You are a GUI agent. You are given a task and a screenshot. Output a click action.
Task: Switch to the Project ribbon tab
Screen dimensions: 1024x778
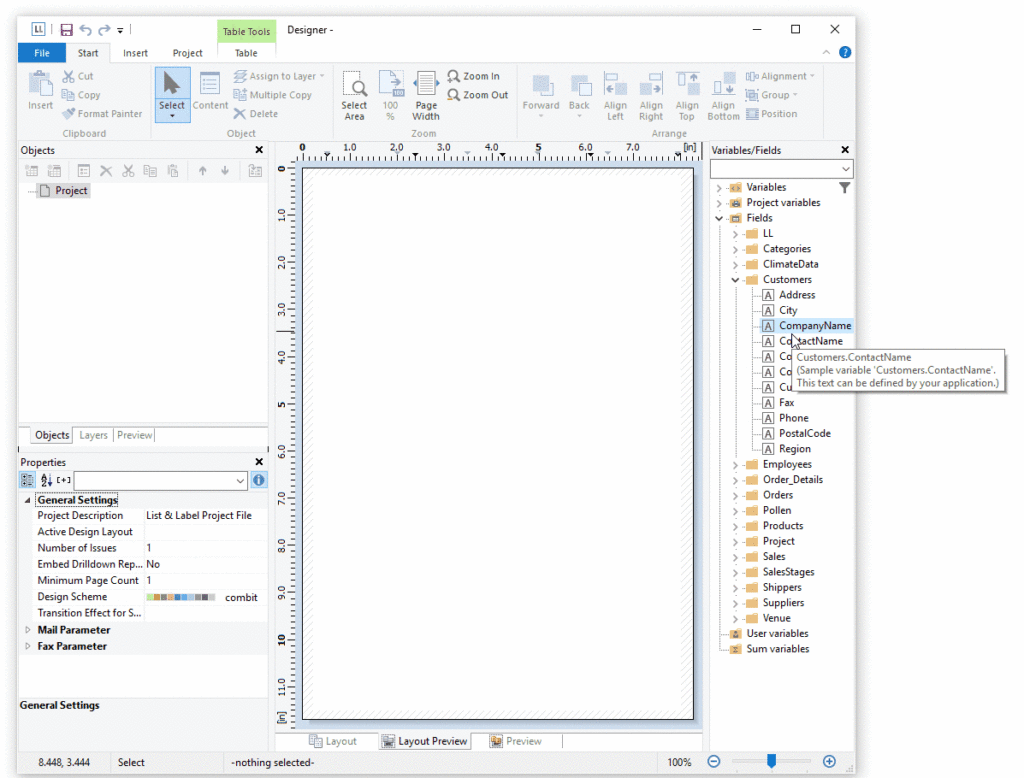(x=187, y=53)
